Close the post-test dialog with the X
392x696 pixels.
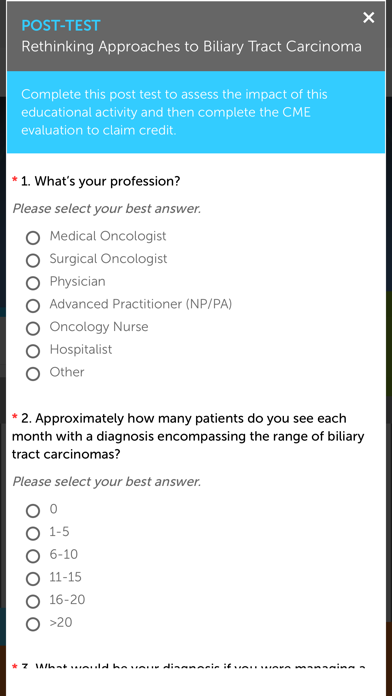pyautogui.click(x=368, y=18)
